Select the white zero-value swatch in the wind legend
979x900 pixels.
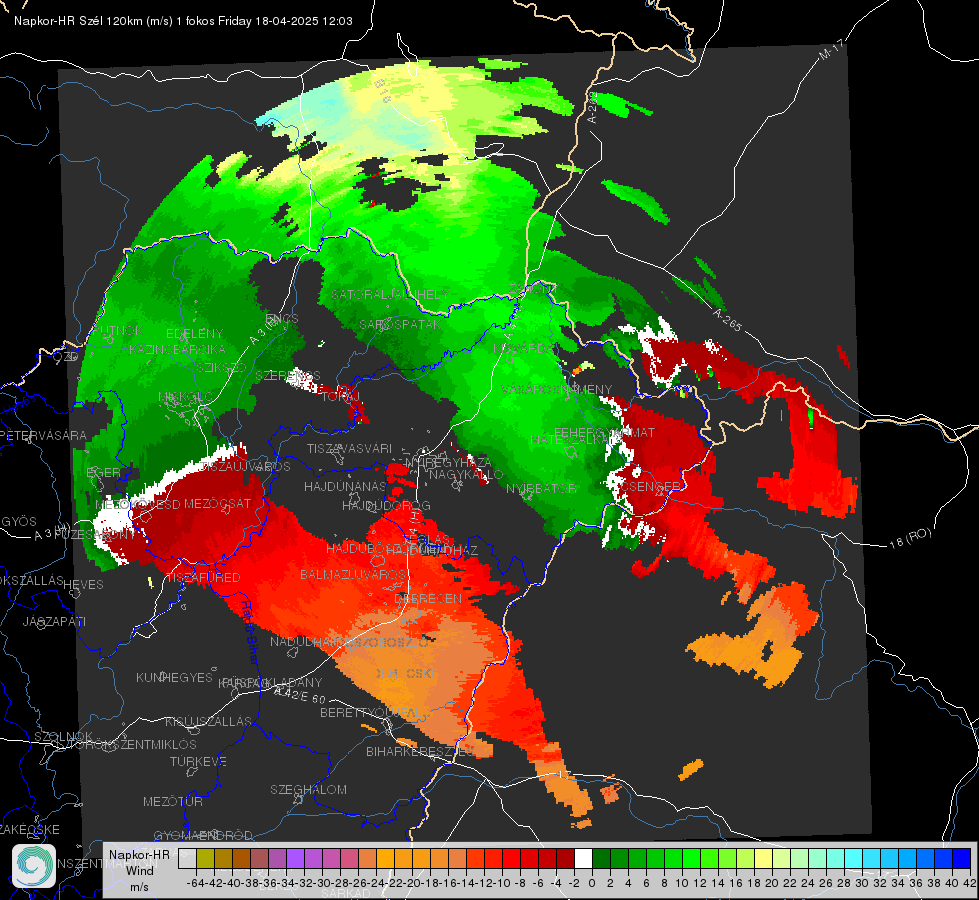pos(583,859)
